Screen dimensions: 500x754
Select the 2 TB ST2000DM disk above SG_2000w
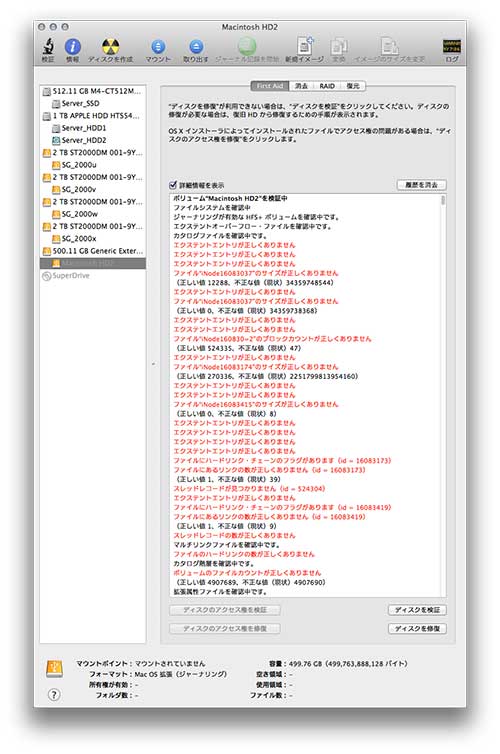pos(93,201)
